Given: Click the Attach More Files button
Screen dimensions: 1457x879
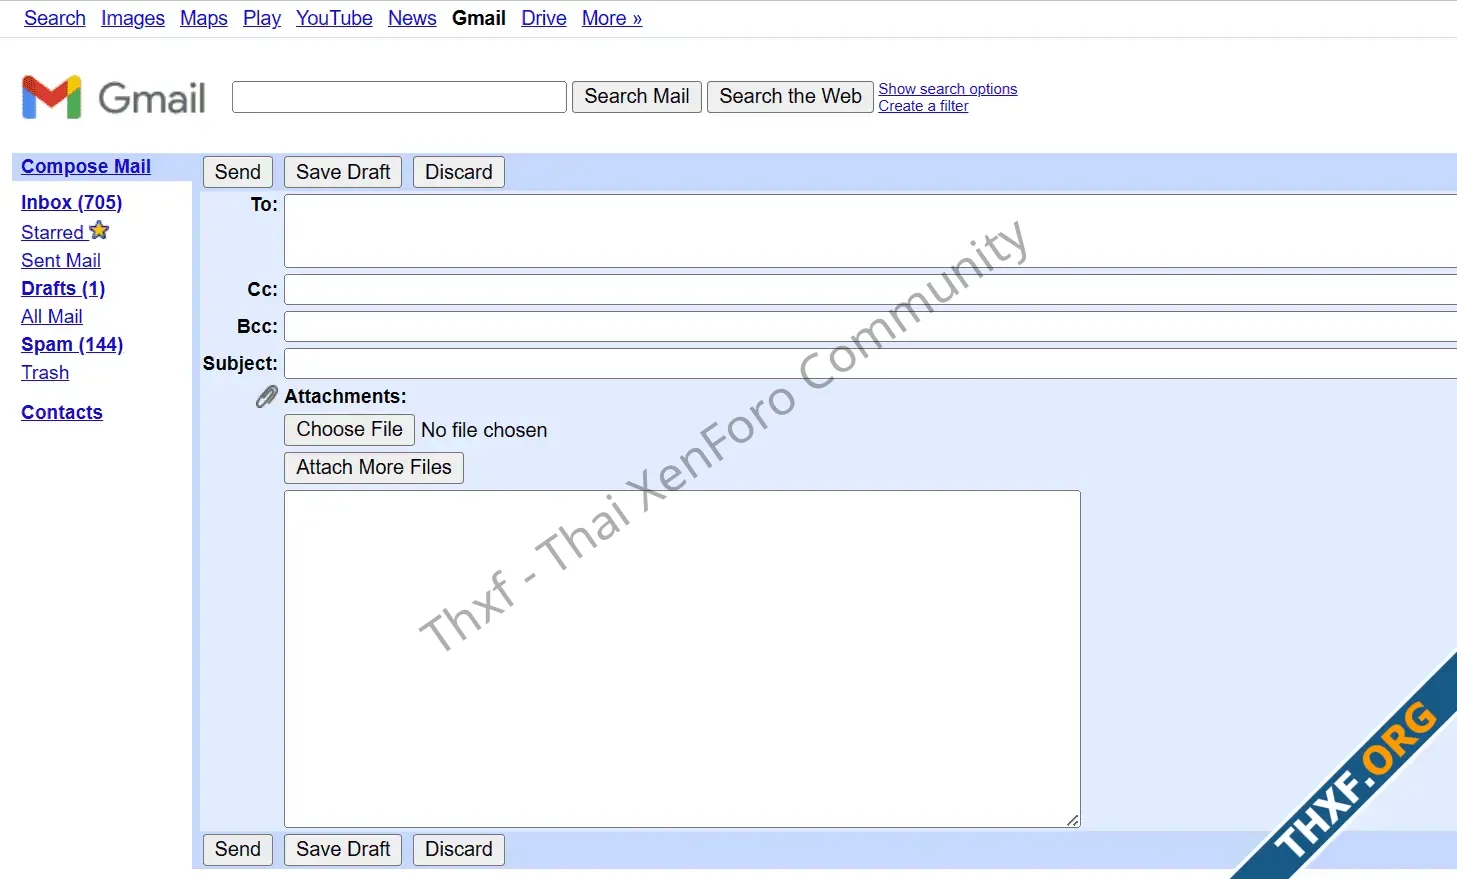Looking at the screenshot, I should click(374, 468).
